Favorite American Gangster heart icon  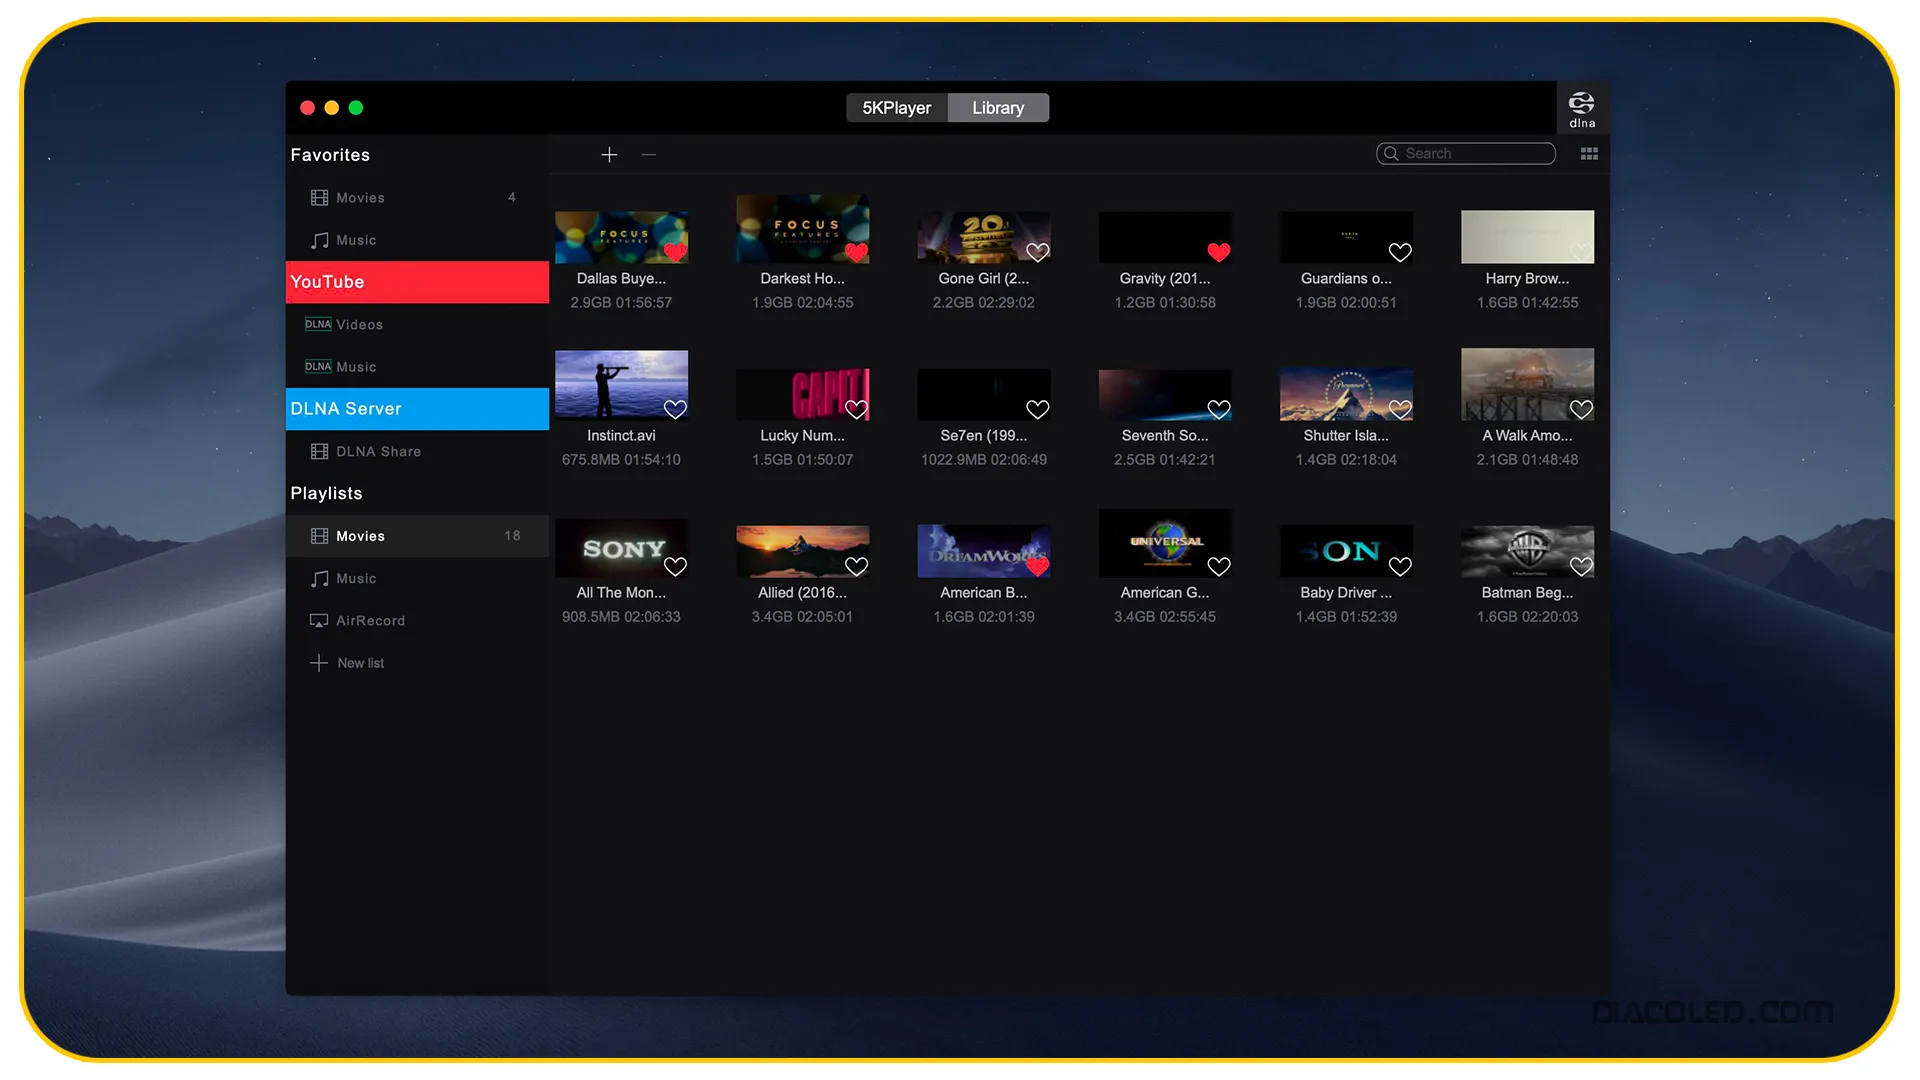[x=1219, y=566]
